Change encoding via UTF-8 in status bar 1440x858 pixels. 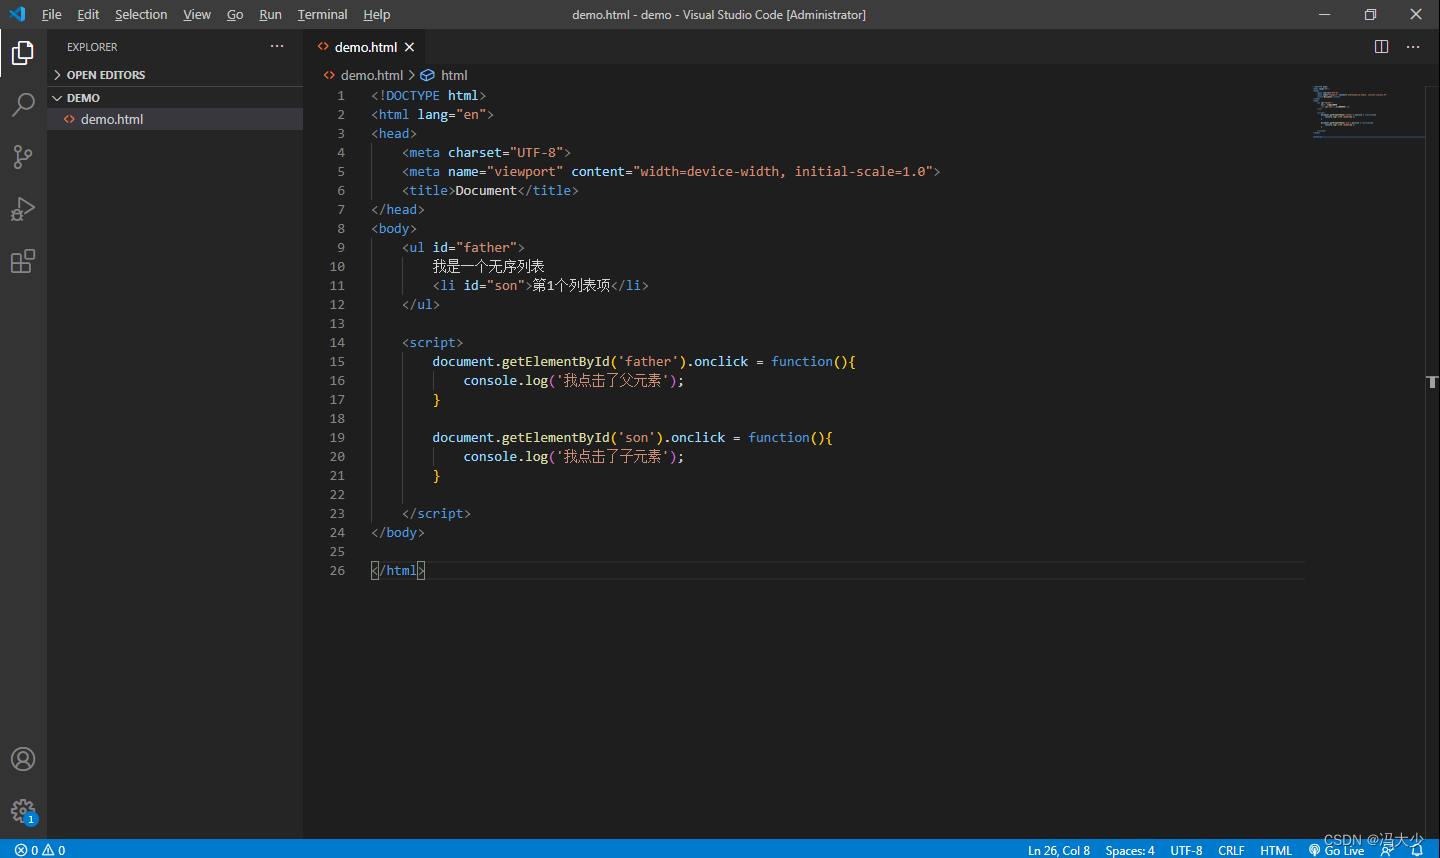(1186, 850)
